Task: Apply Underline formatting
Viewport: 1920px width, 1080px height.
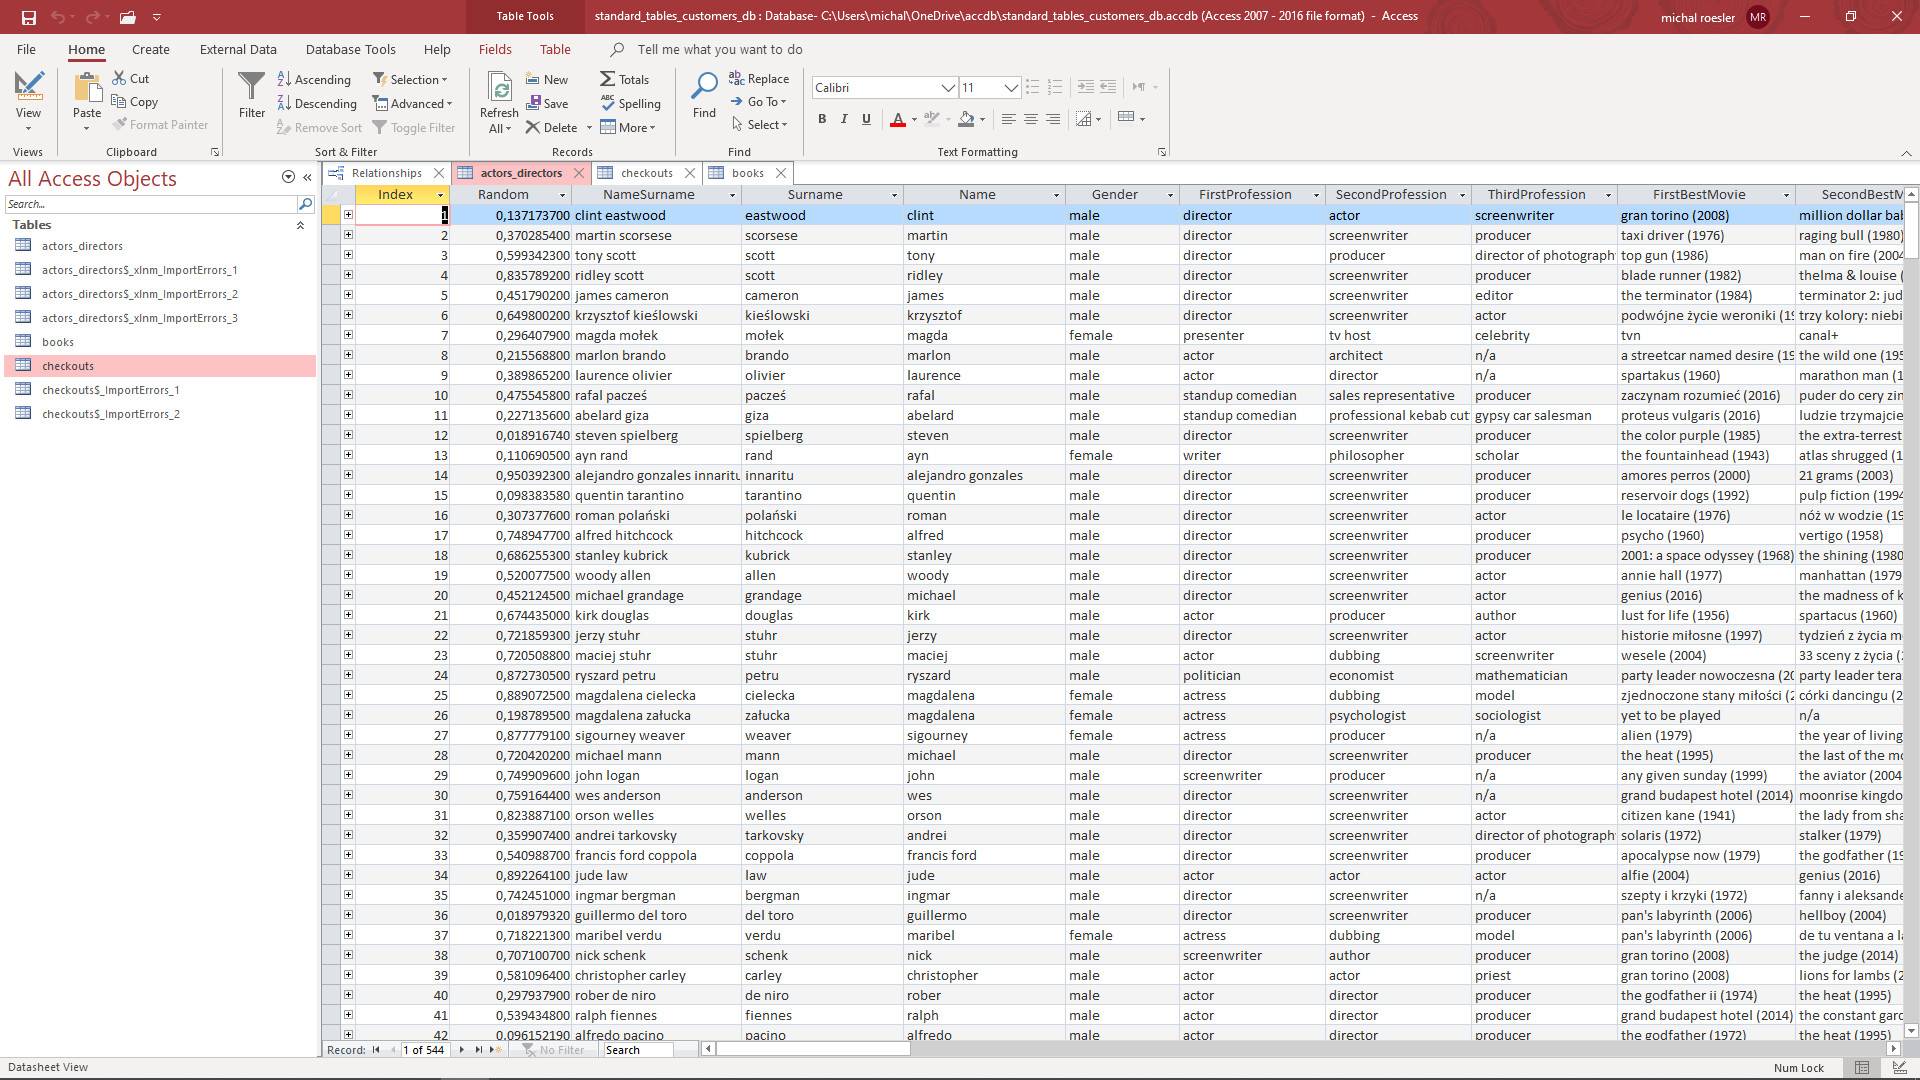Action: [x=866, y=119]
